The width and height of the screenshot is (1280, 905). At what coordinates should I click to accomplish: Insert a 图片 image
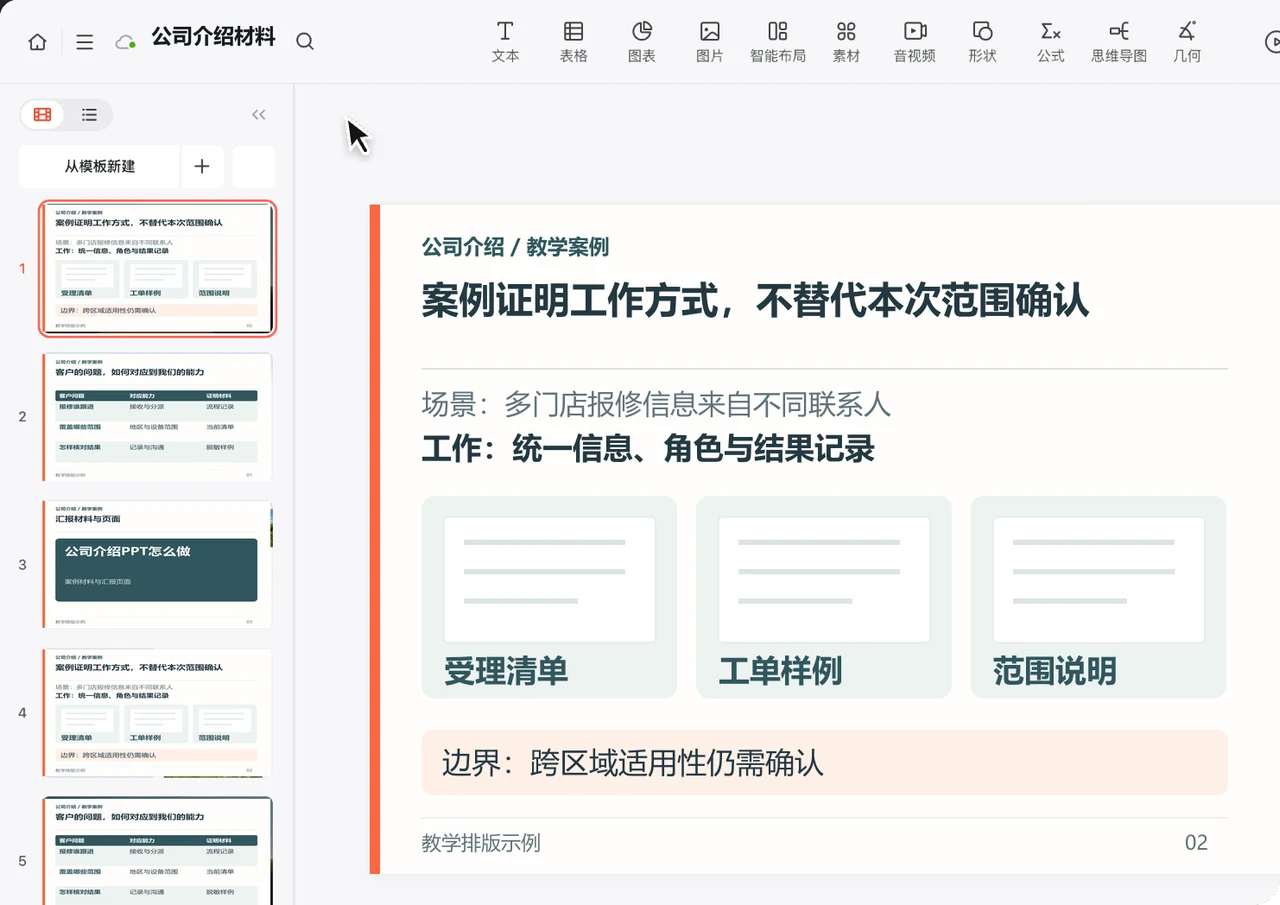point(710,42)
